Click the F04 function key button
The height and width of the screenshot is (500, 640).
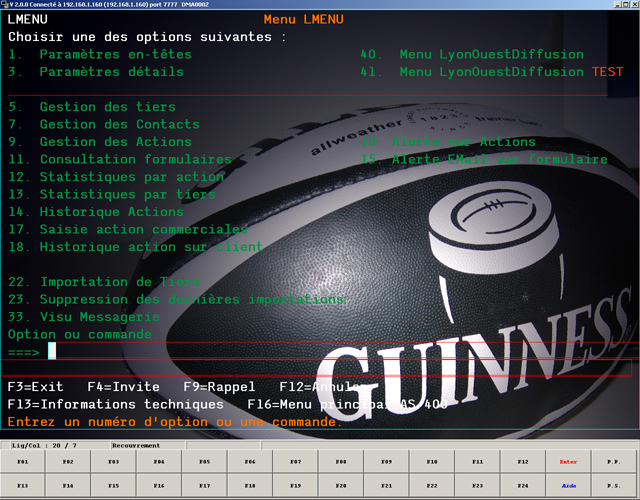(x=159, y=462)
